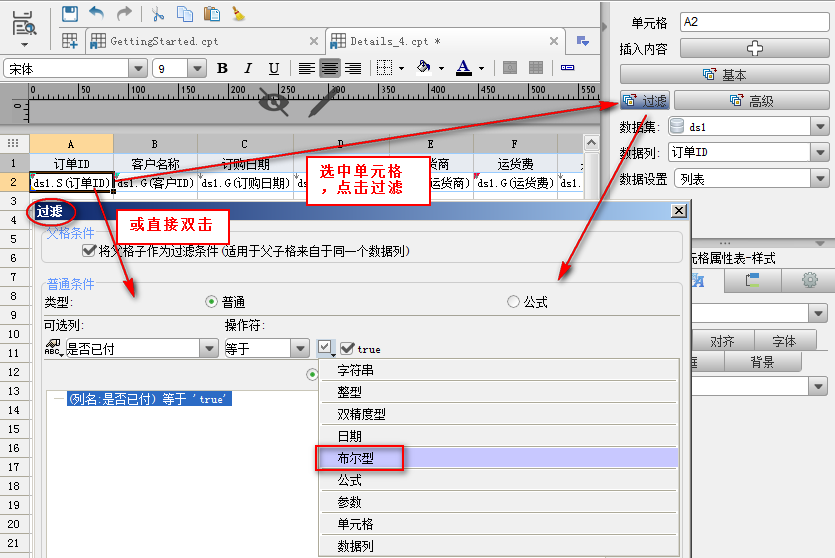Choose 双精度型 from type menu
The width and height of the screenshot is (835, 558).
[x=499, y=414]
